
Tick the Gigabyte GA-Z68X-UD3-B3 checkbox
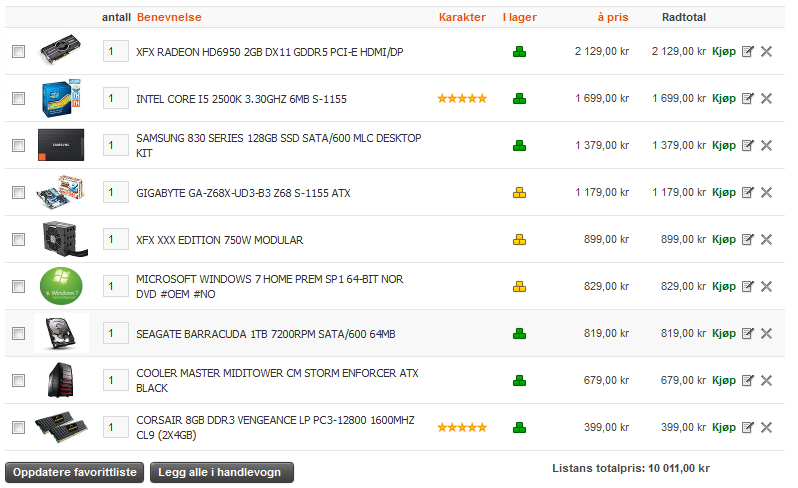pos(18,192)
